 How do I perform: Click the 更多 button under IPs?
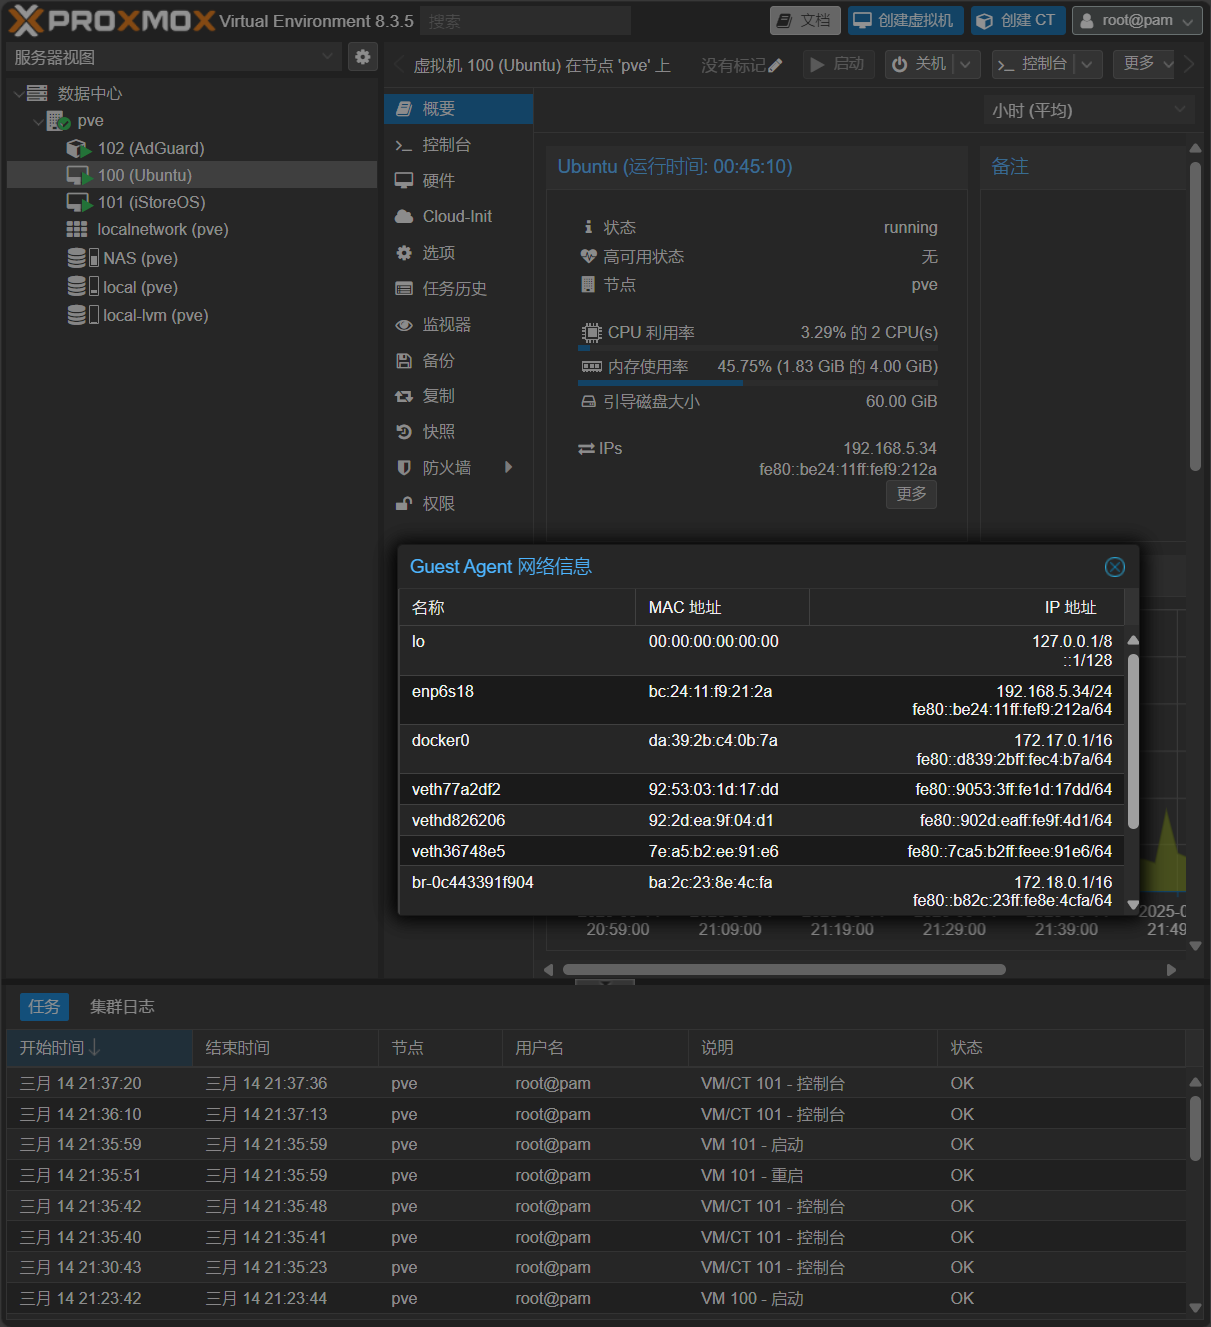(x=911, y=494)
